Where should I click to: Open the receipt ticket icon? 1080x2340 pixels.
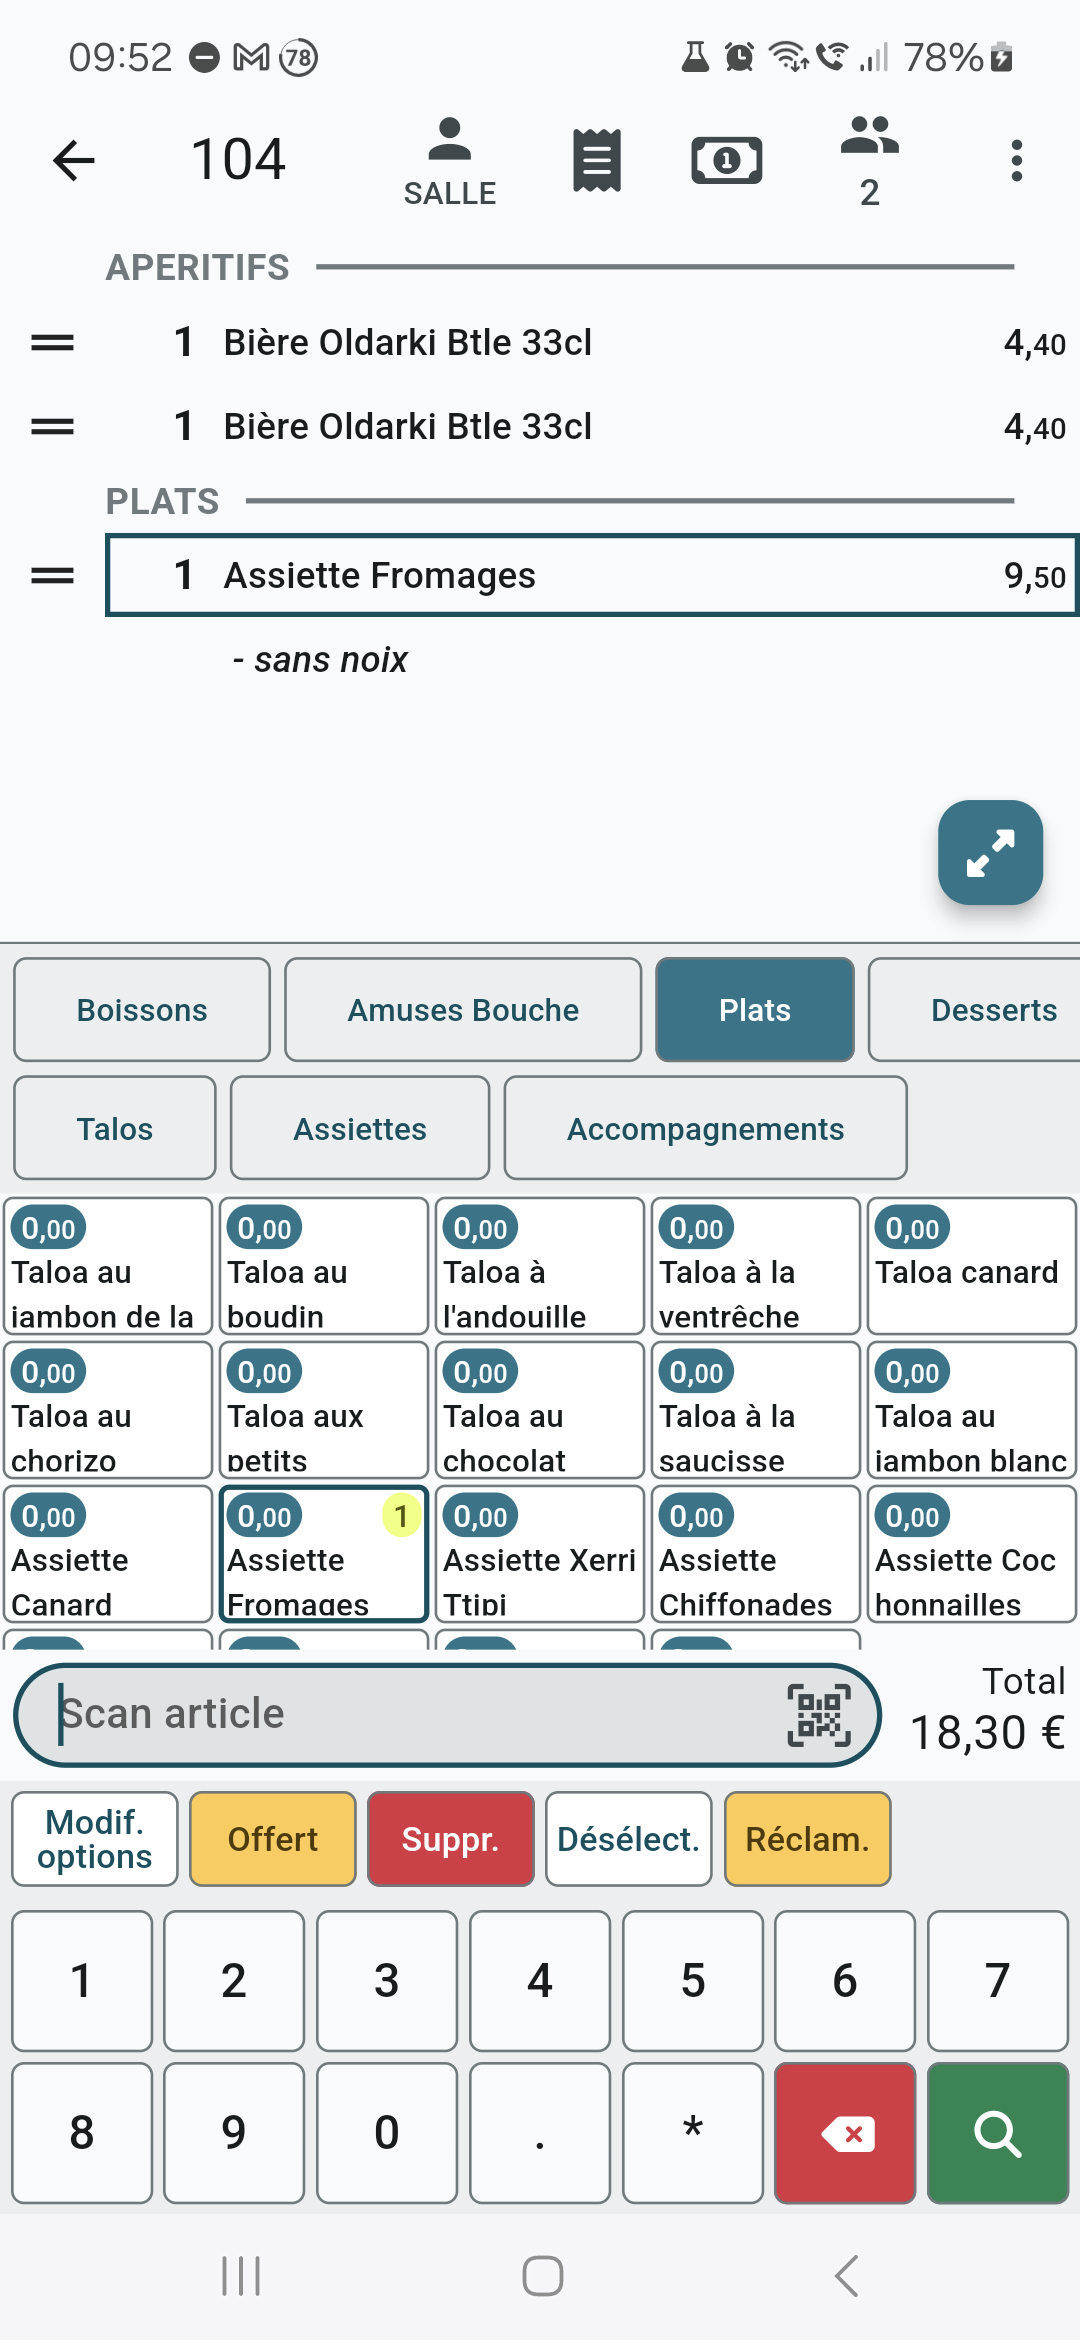pos(597,160)
